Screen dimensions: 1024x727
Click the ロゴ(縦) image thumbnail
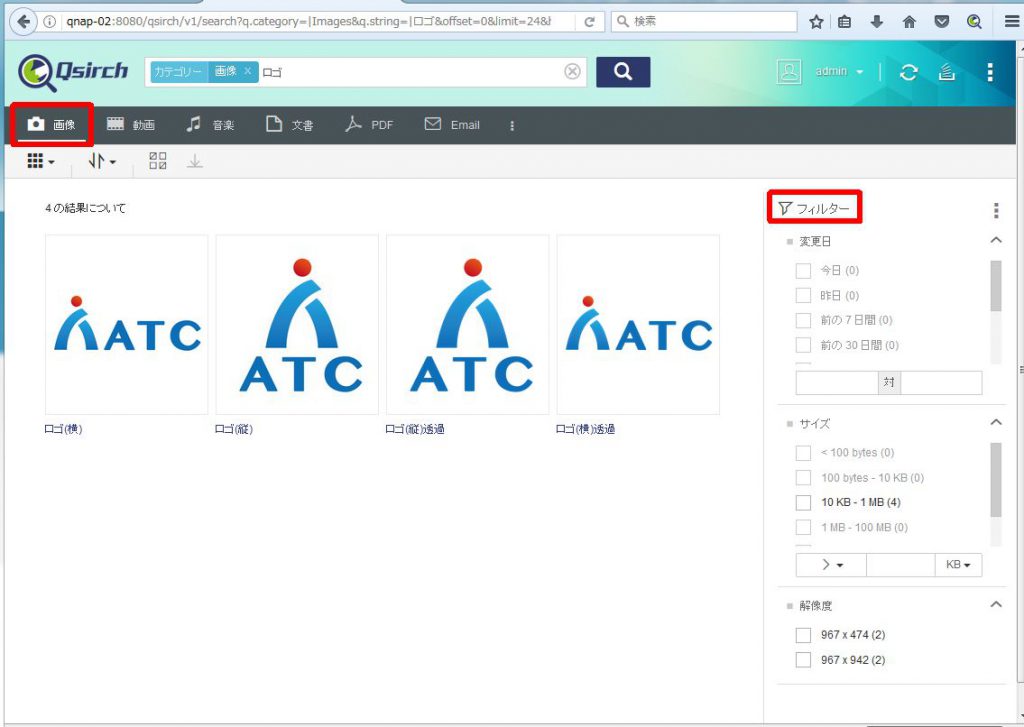pos(297,325)
